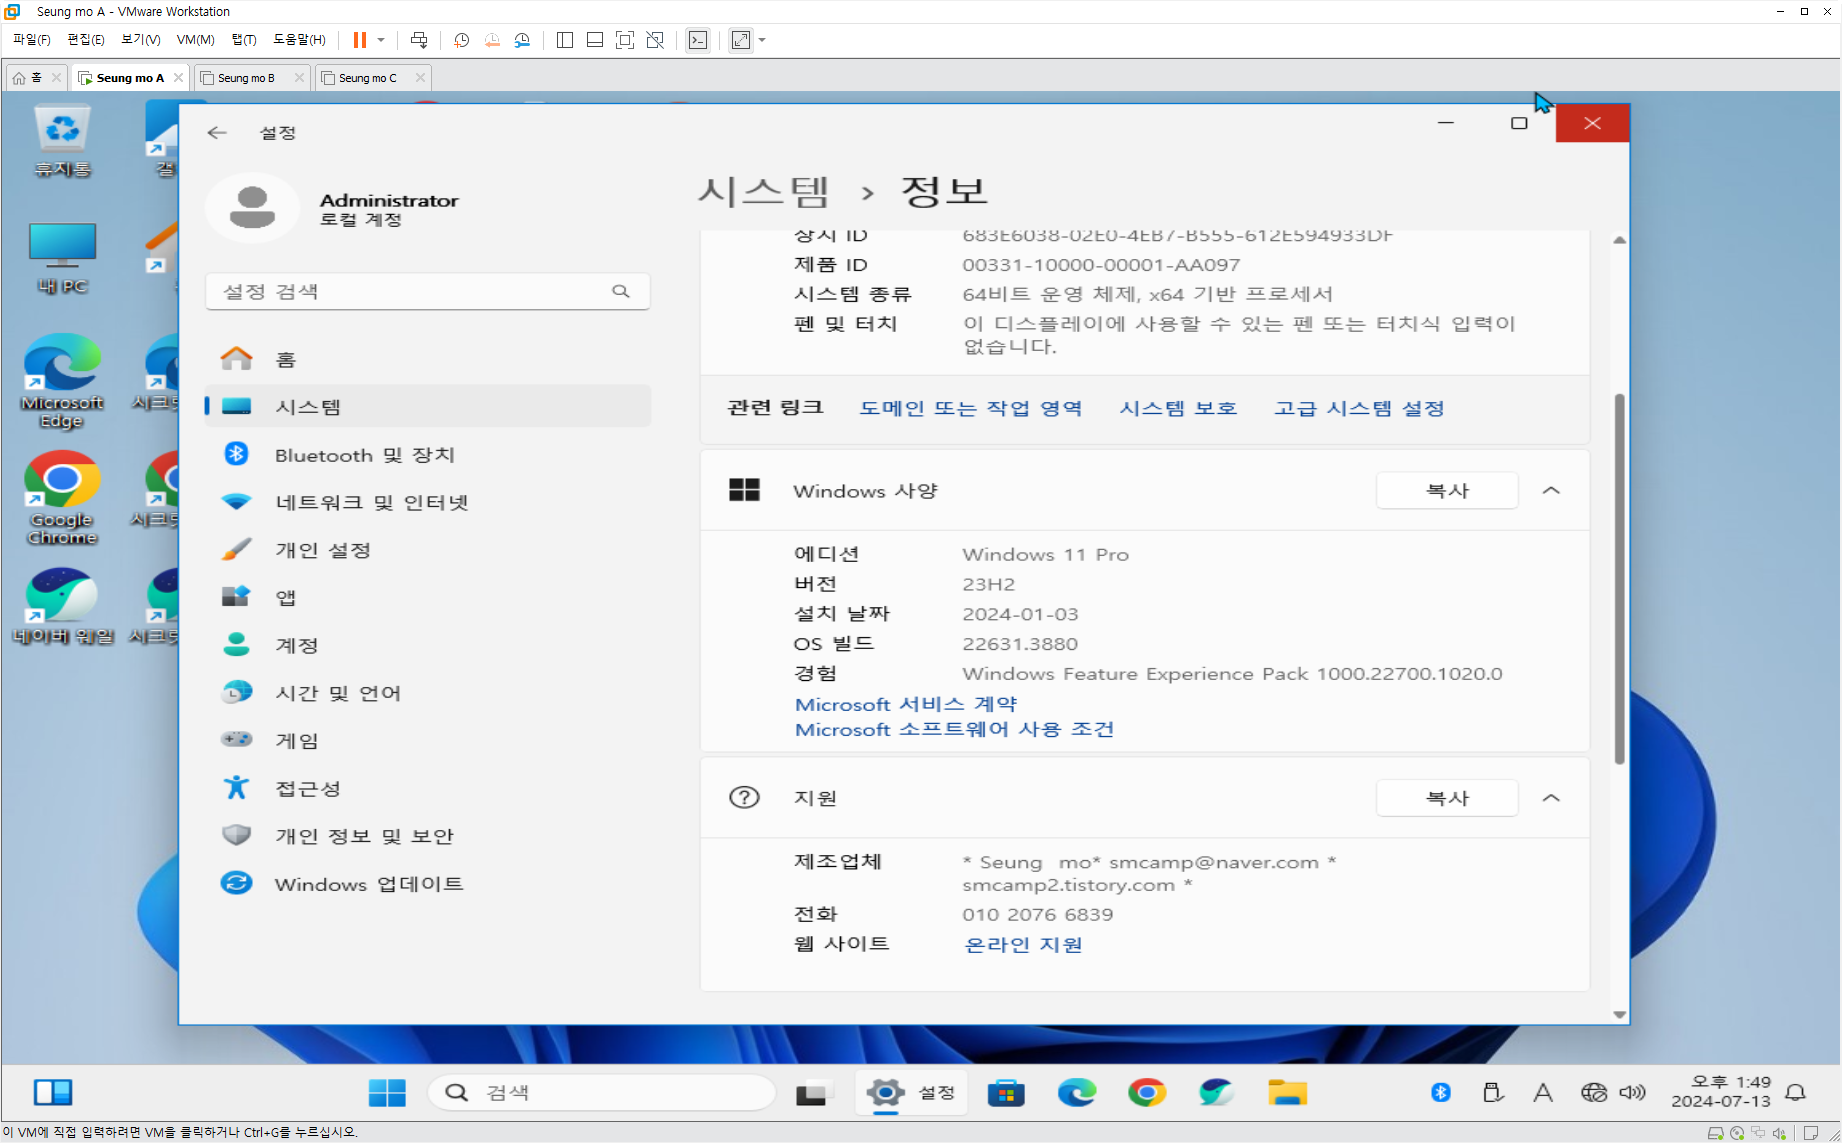Collapse the 지원 section chevron
The width and height of the screenshot is (1842, 1143).
pyautogui.click(x=1551, y=798)
